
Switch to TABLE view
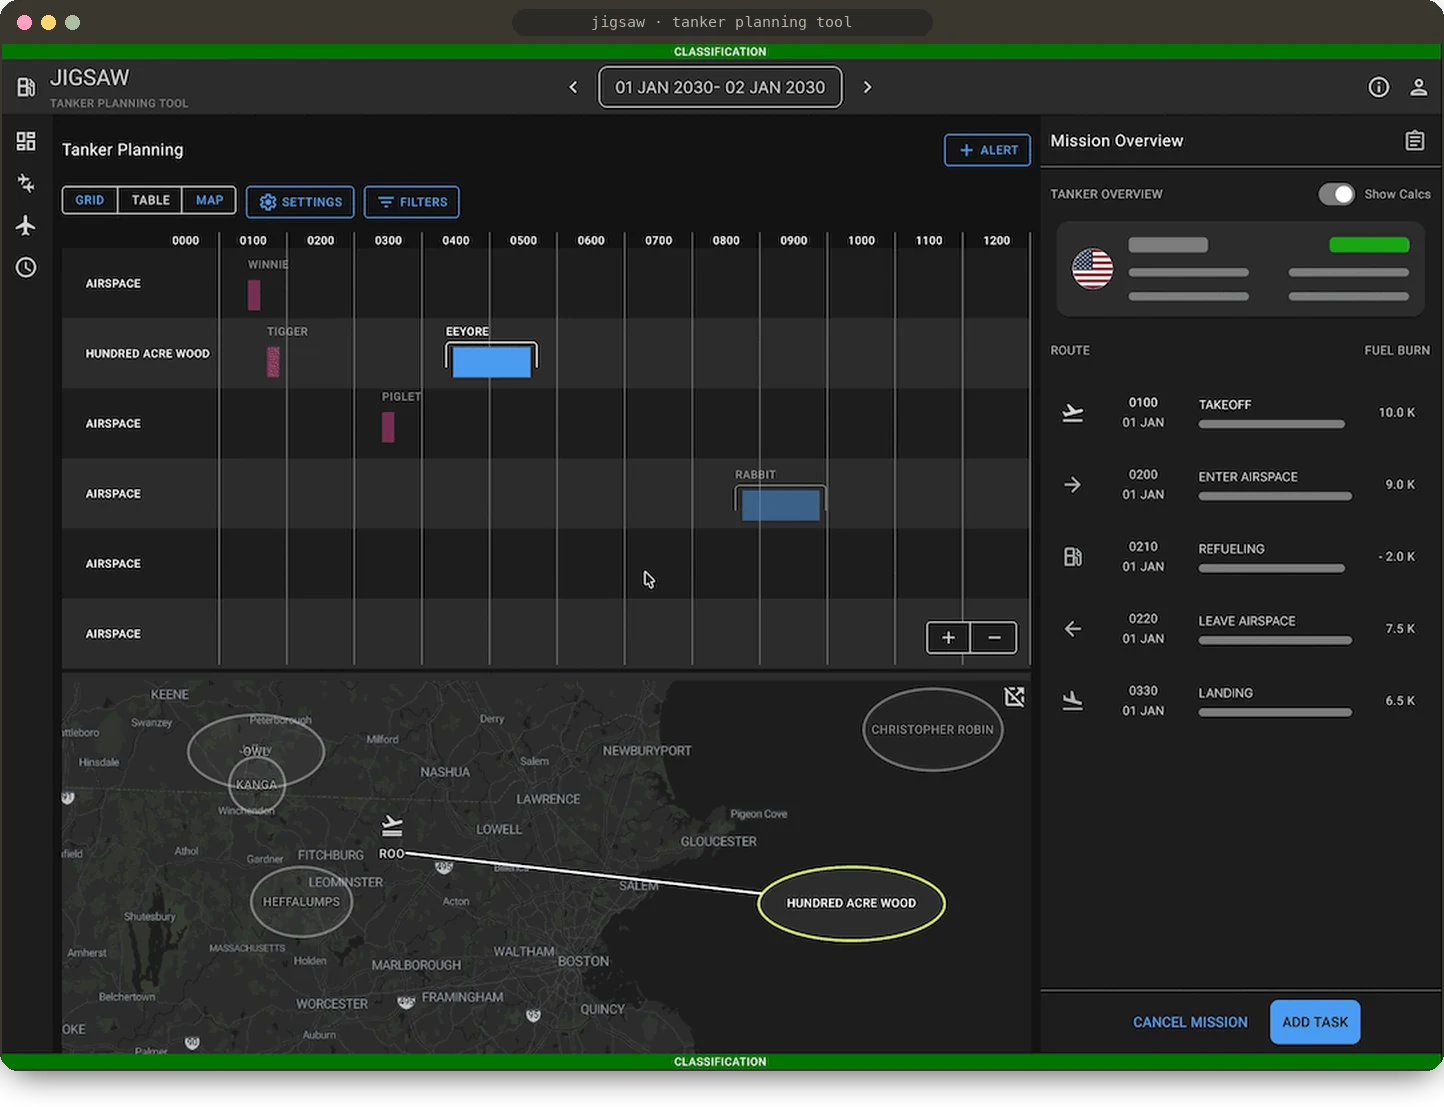pos(150,200)
